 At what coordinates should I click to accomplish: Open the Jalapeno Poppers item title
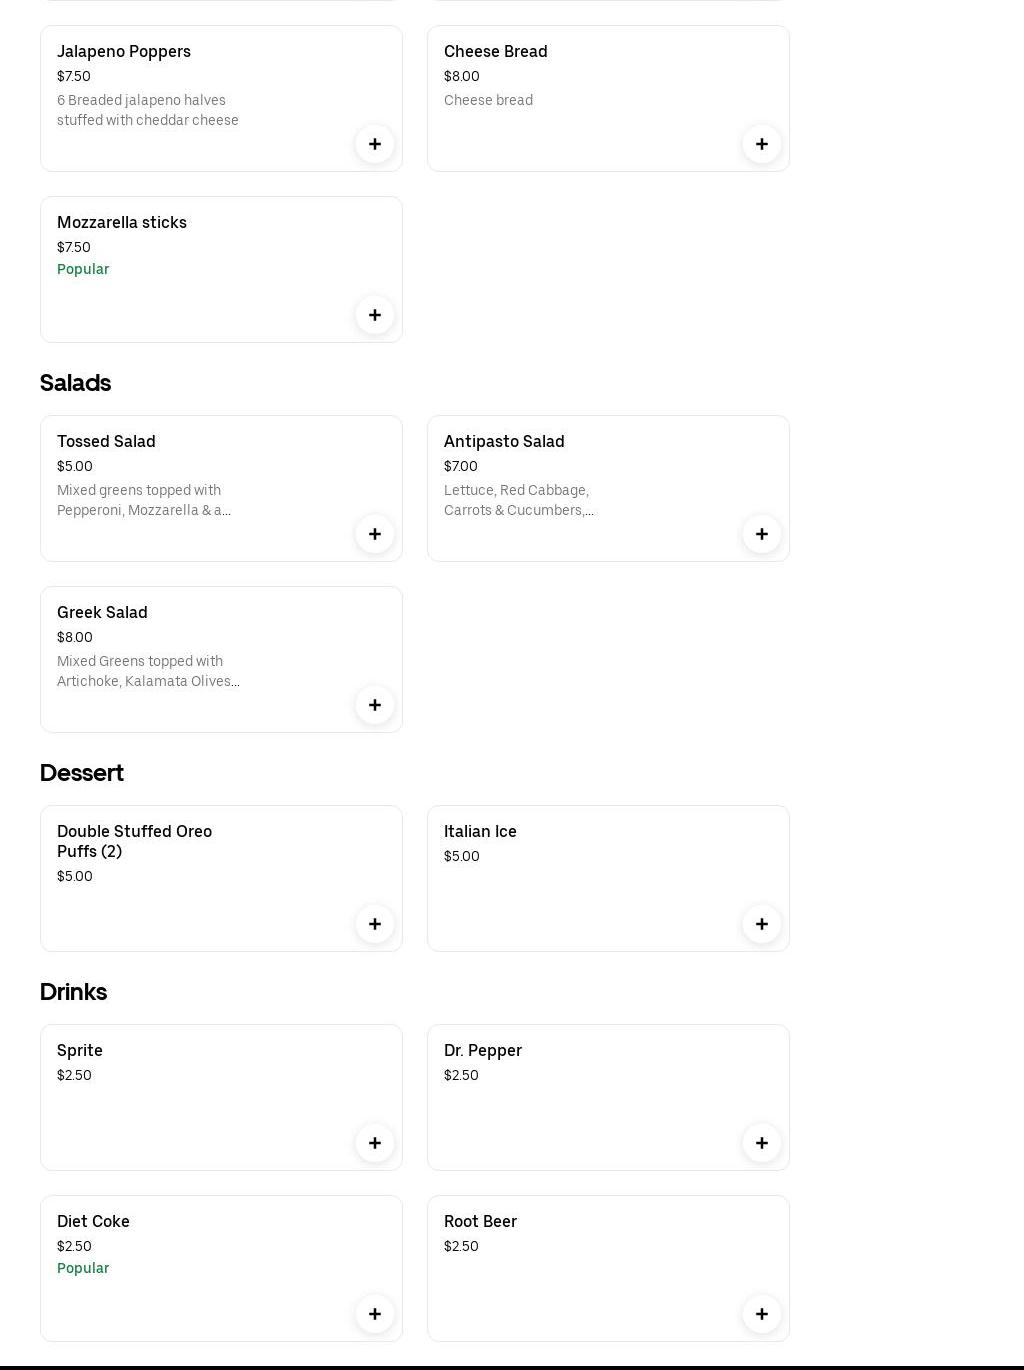click(x=124, y=52)
